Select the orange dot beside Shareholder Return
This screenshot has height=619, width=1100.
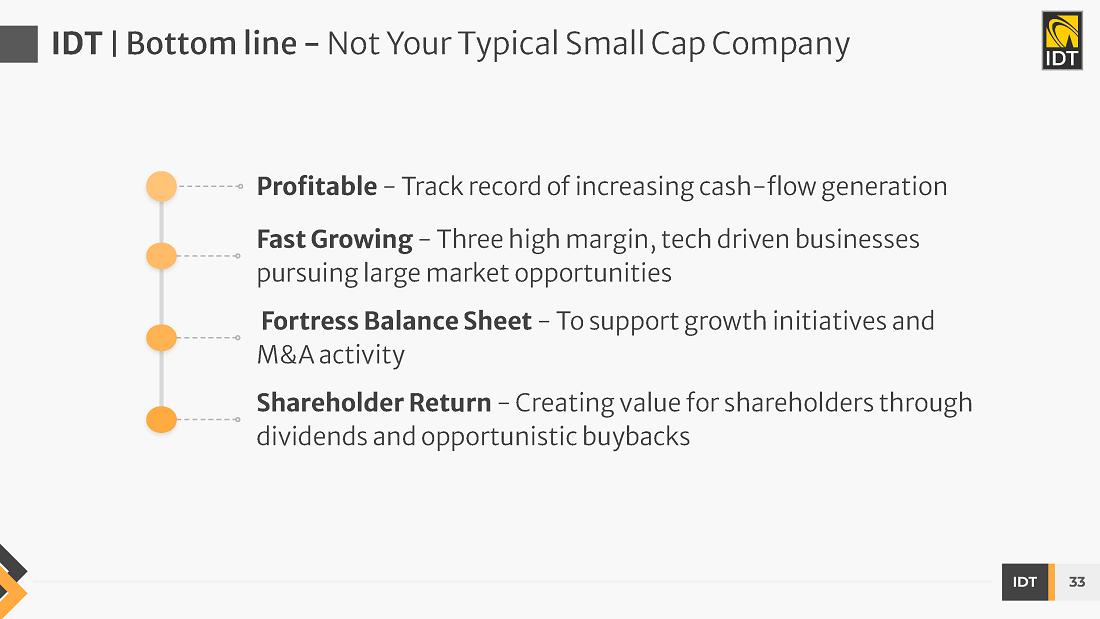161,420
